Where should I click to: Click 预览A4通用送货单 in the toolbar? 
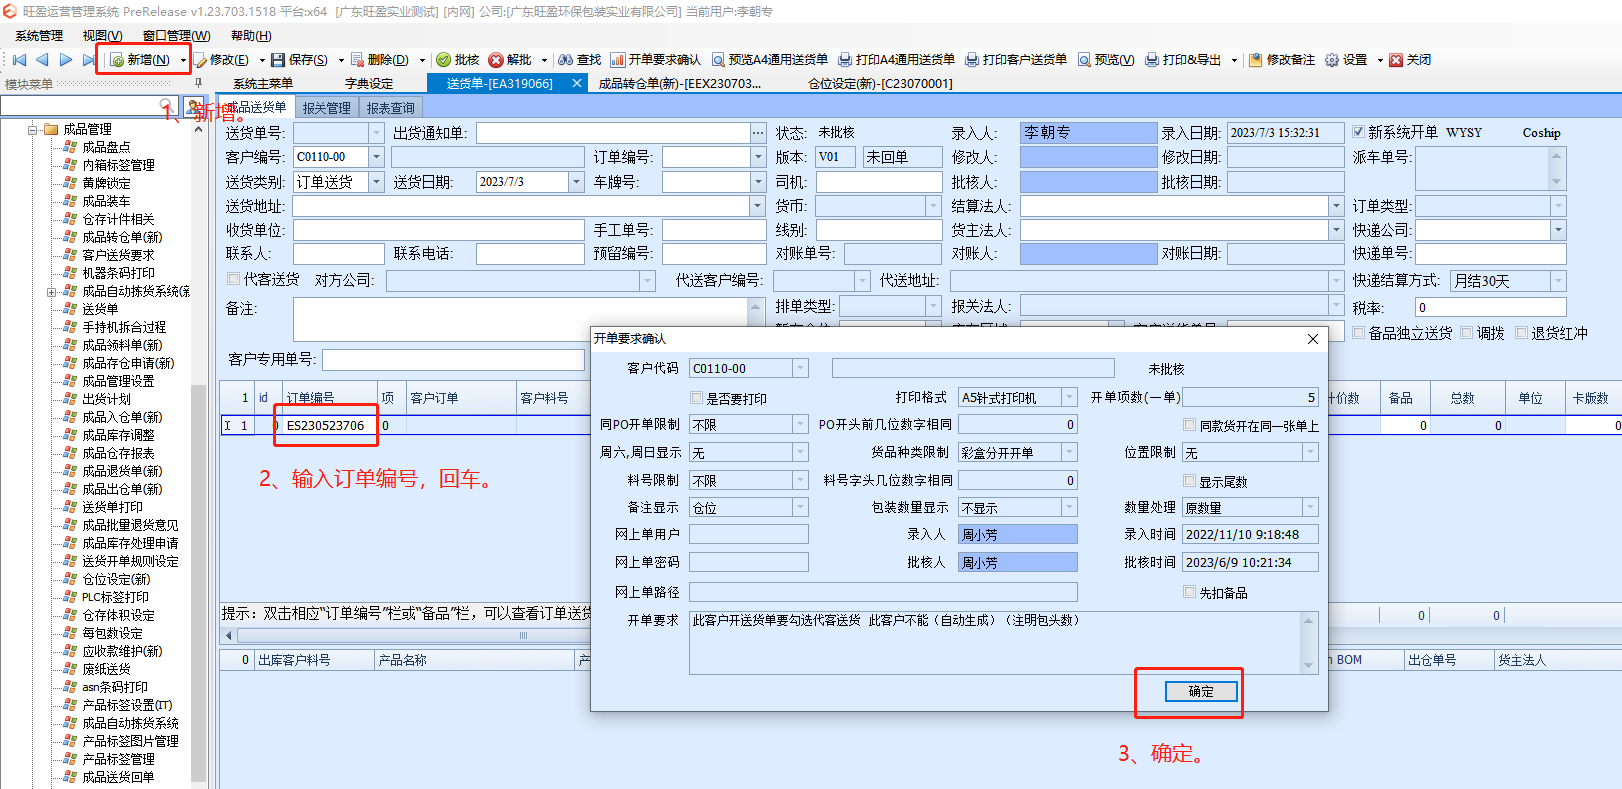[x=769, y=60]
